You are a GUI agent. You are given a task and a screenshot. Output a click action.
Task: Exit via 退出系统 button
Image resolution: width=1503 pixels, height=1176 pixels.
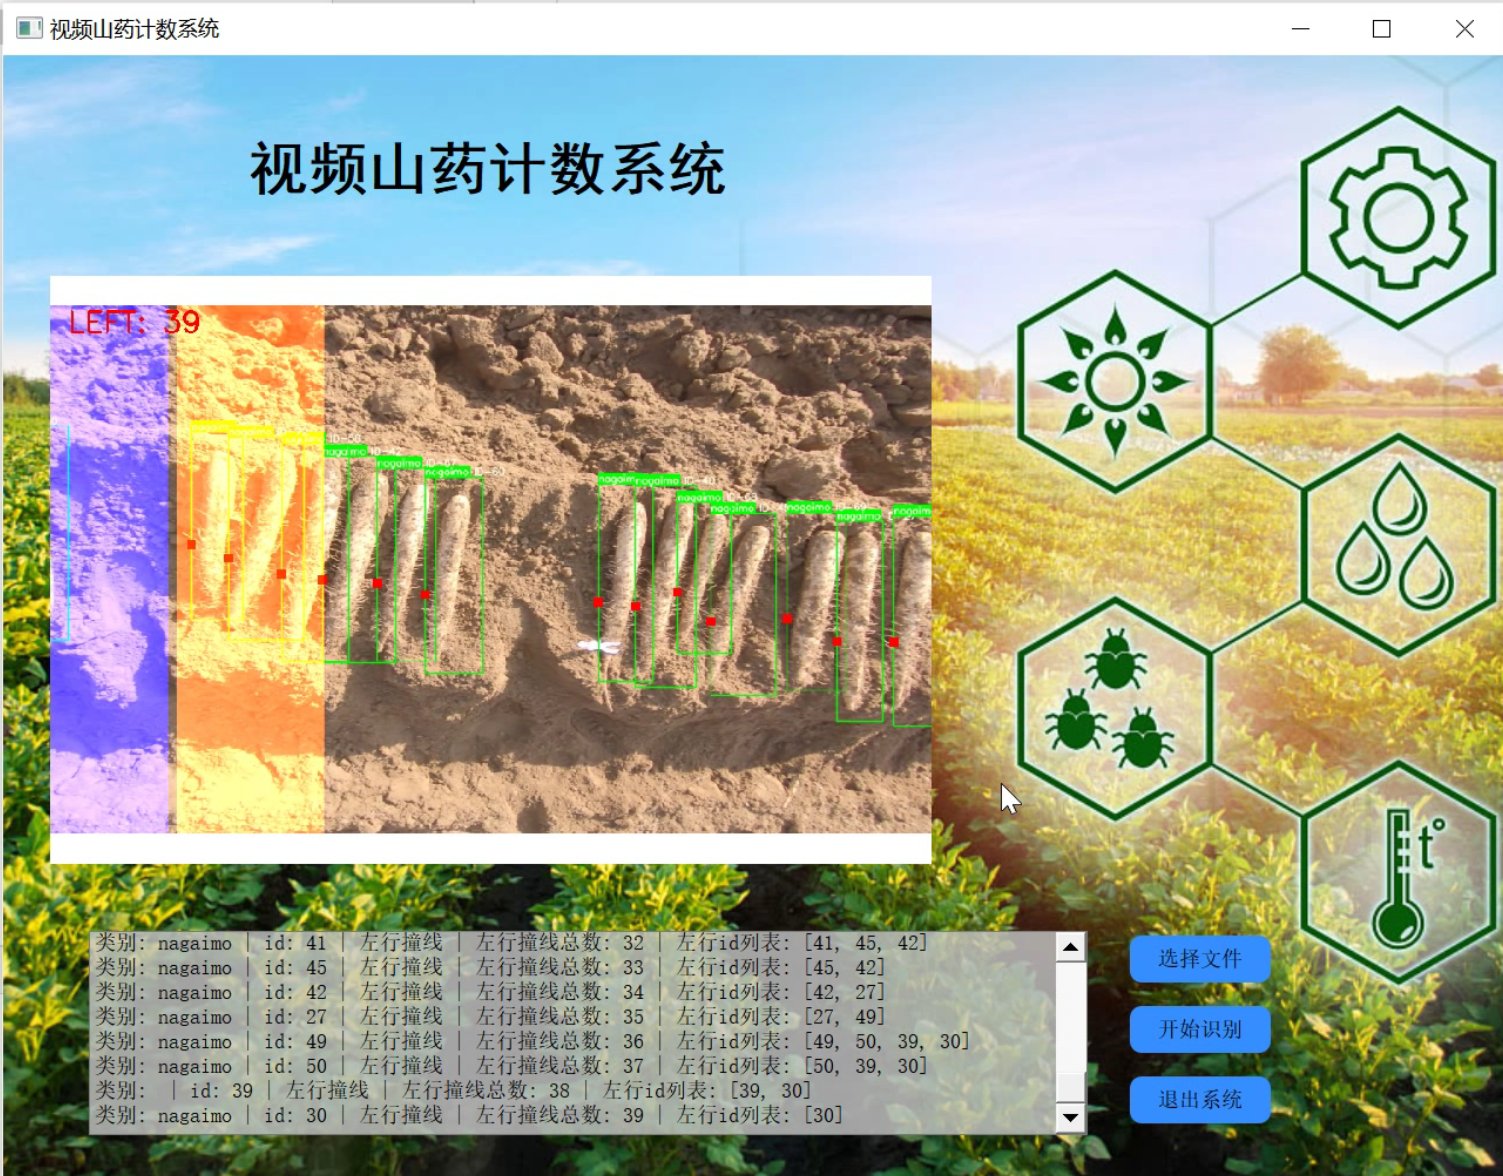coord(1199,1100)
